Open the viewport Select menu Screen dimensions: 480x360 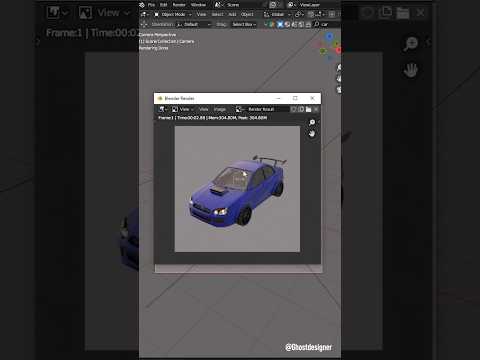pyautogui.click(x=217, y=14)
